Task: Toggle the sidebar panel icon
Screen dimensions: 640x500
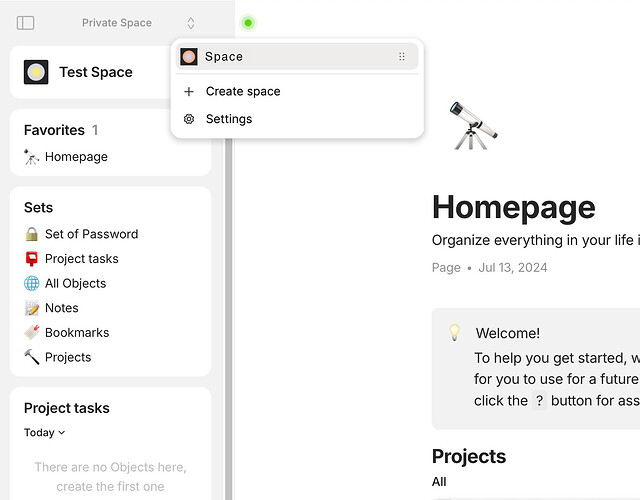Action: (25, 23)
